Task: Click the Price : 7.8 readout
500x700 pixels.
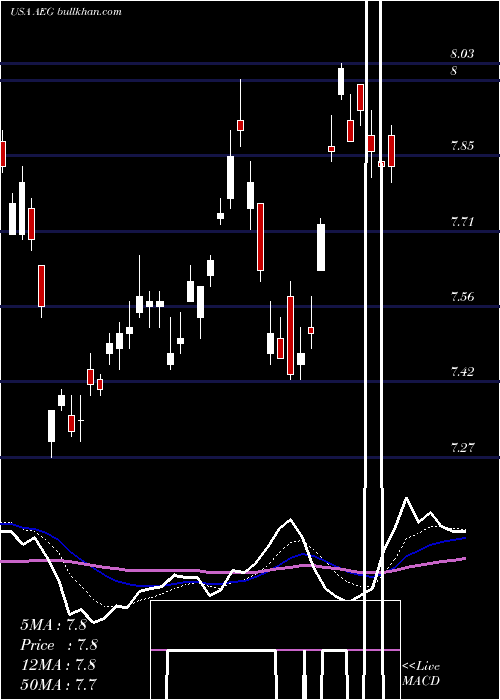Action: pyautogui.click(x=59, y=645)
